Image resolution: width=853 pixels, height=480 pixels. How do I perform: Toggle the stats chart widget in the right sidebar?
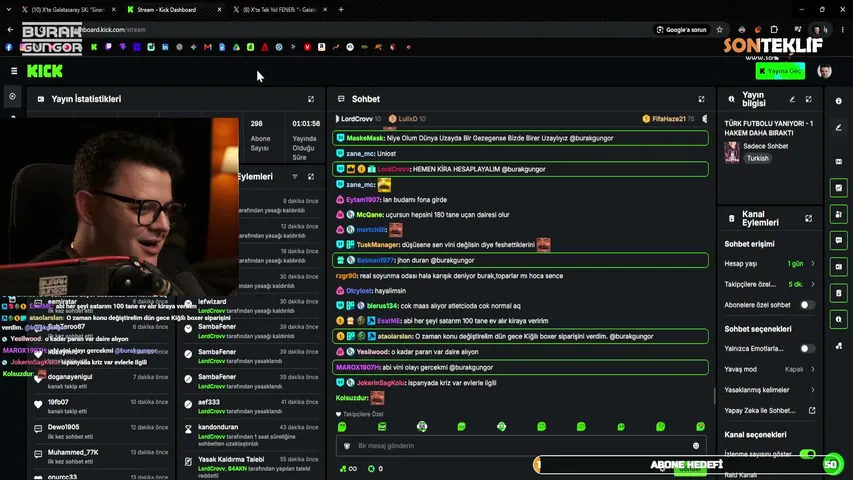838,188
